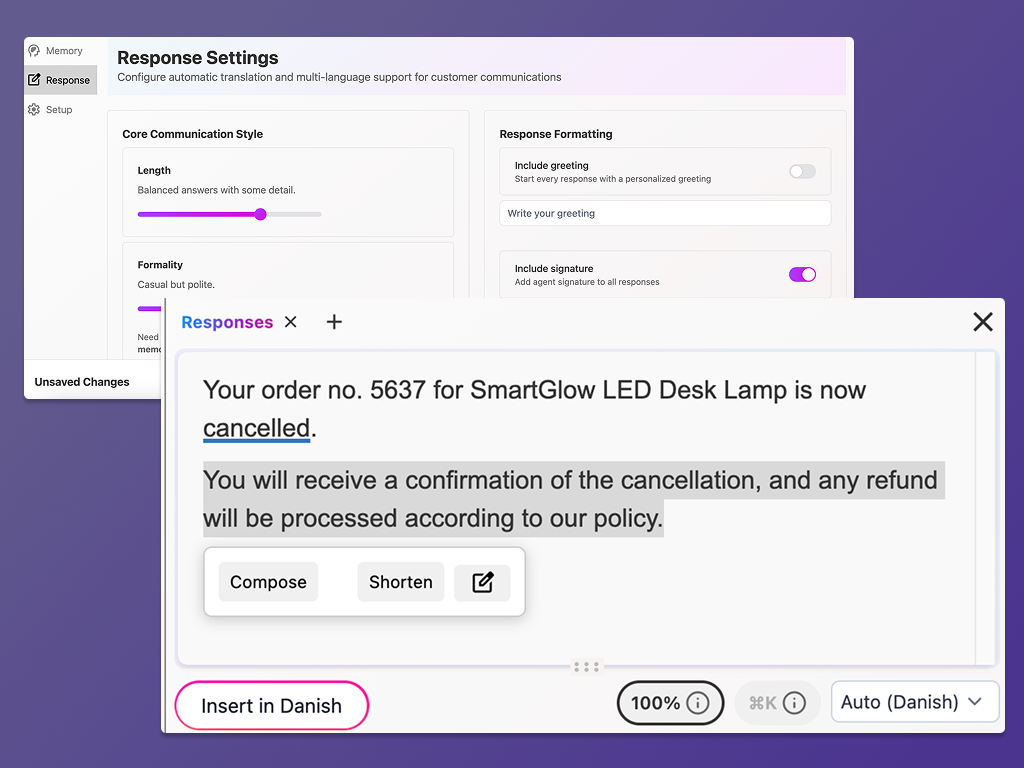Click the info icon beside the ⌘K shortcut

point(793,703)
